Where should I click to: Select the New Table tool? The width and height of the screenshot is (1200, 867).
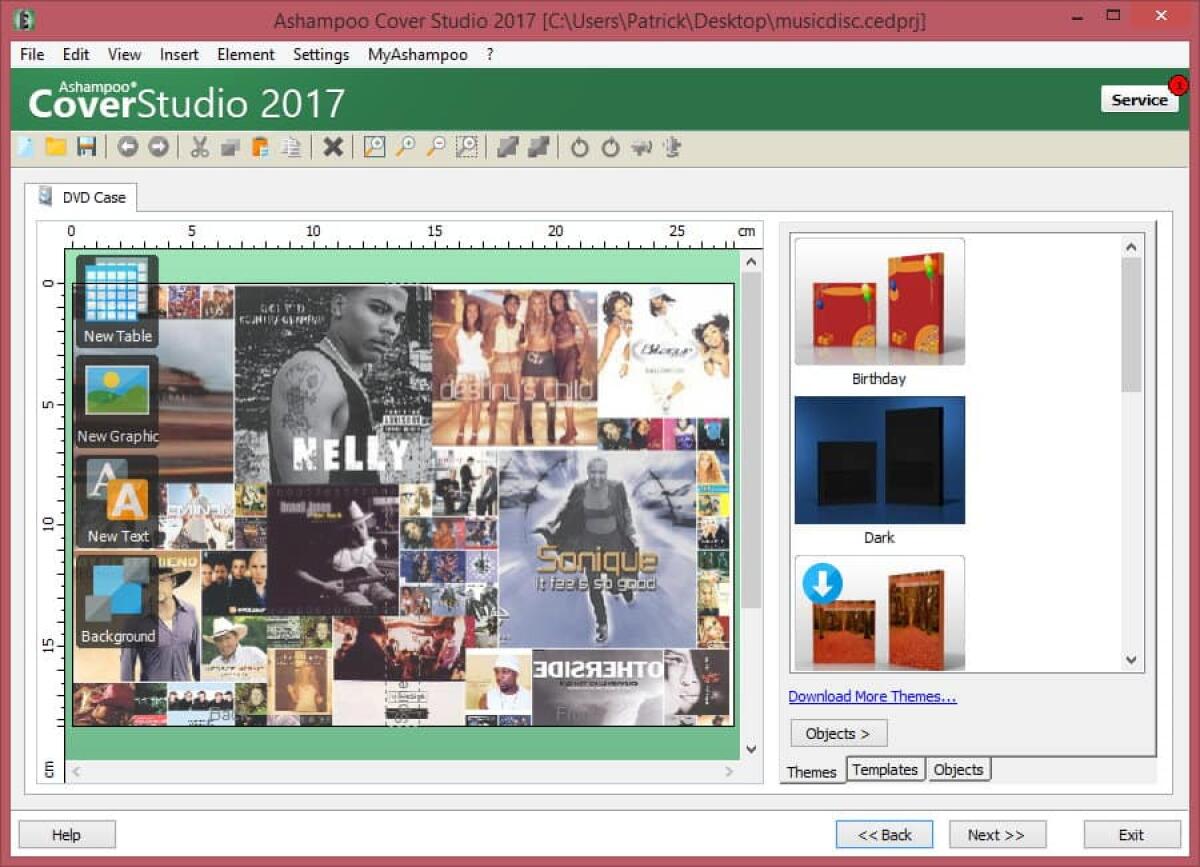click(116, 297)
